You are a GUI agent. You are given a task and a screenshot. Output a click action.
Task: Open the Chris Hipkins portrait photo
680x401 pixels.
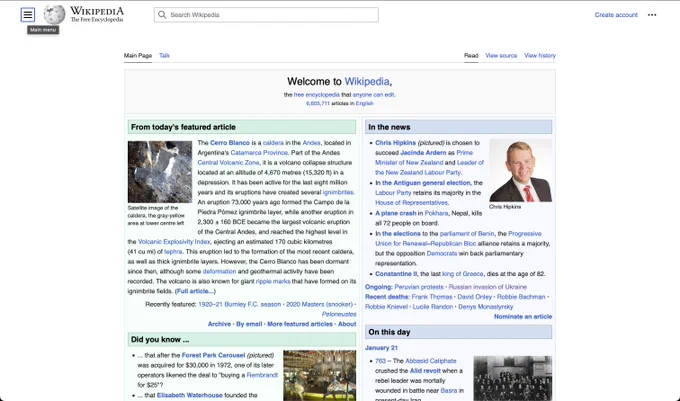520,170
